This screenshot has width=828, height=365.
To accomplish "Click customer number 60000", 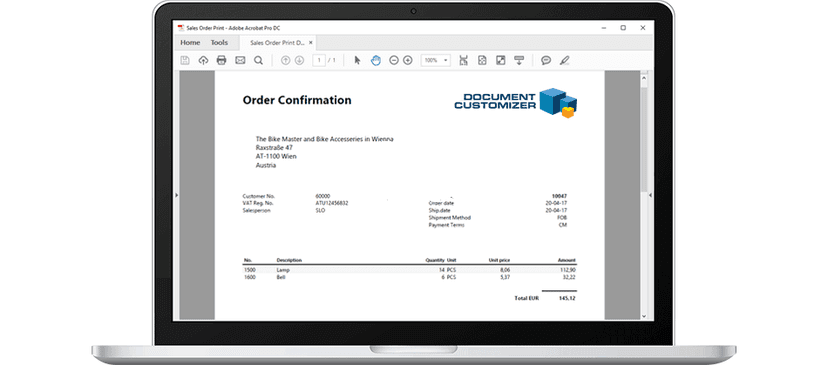I will [323, 196].
